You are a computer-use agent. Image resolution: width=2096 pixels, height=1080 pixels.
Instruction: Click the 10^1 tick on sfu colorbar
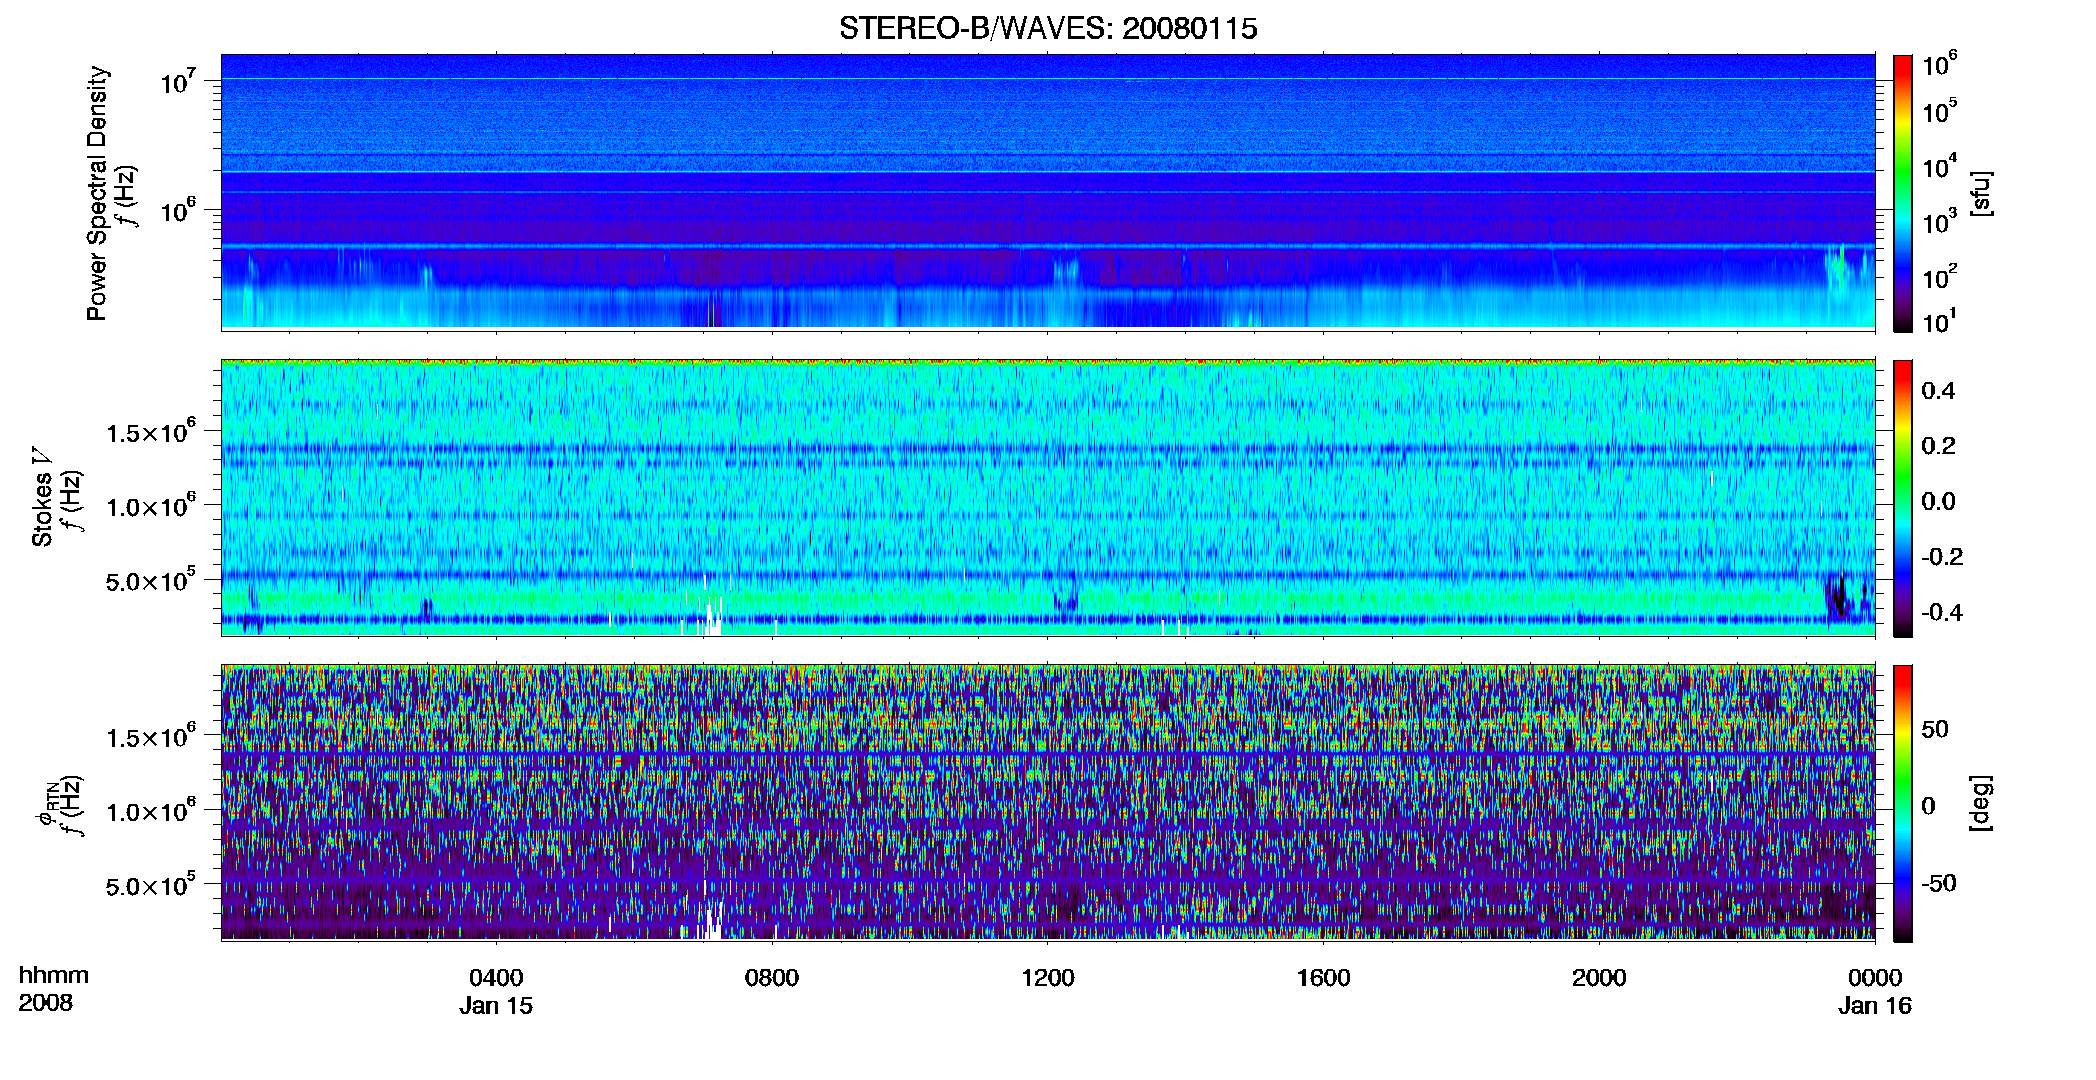click(1939, 321)
